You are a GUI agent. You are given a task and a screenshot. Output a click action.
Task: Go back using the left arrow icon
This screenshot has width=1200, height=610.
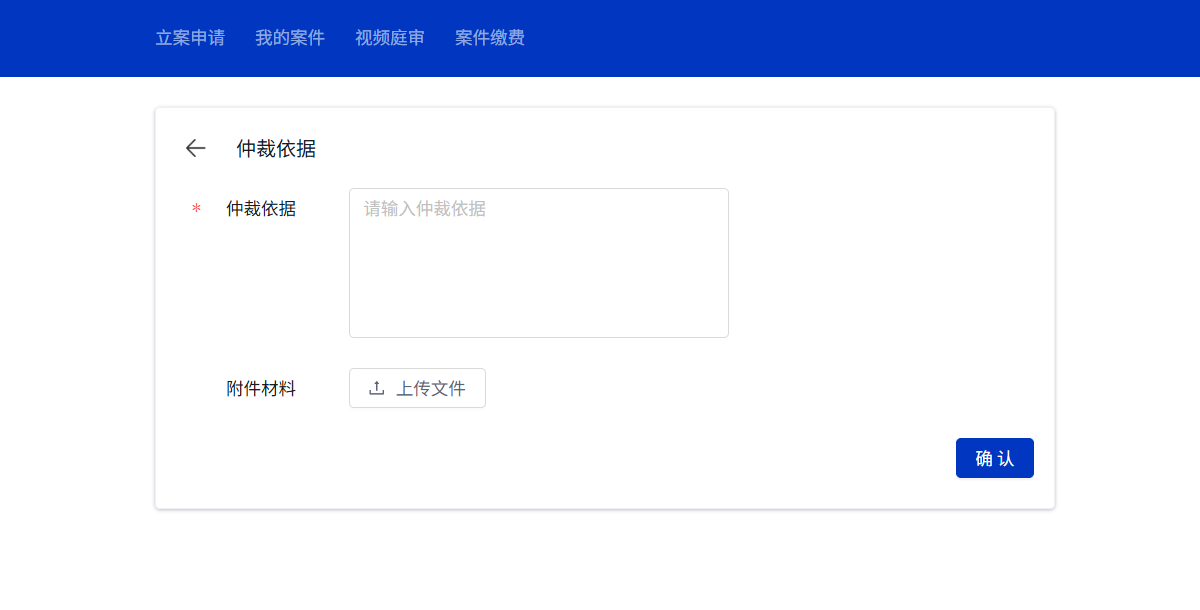tap(195, 148)
